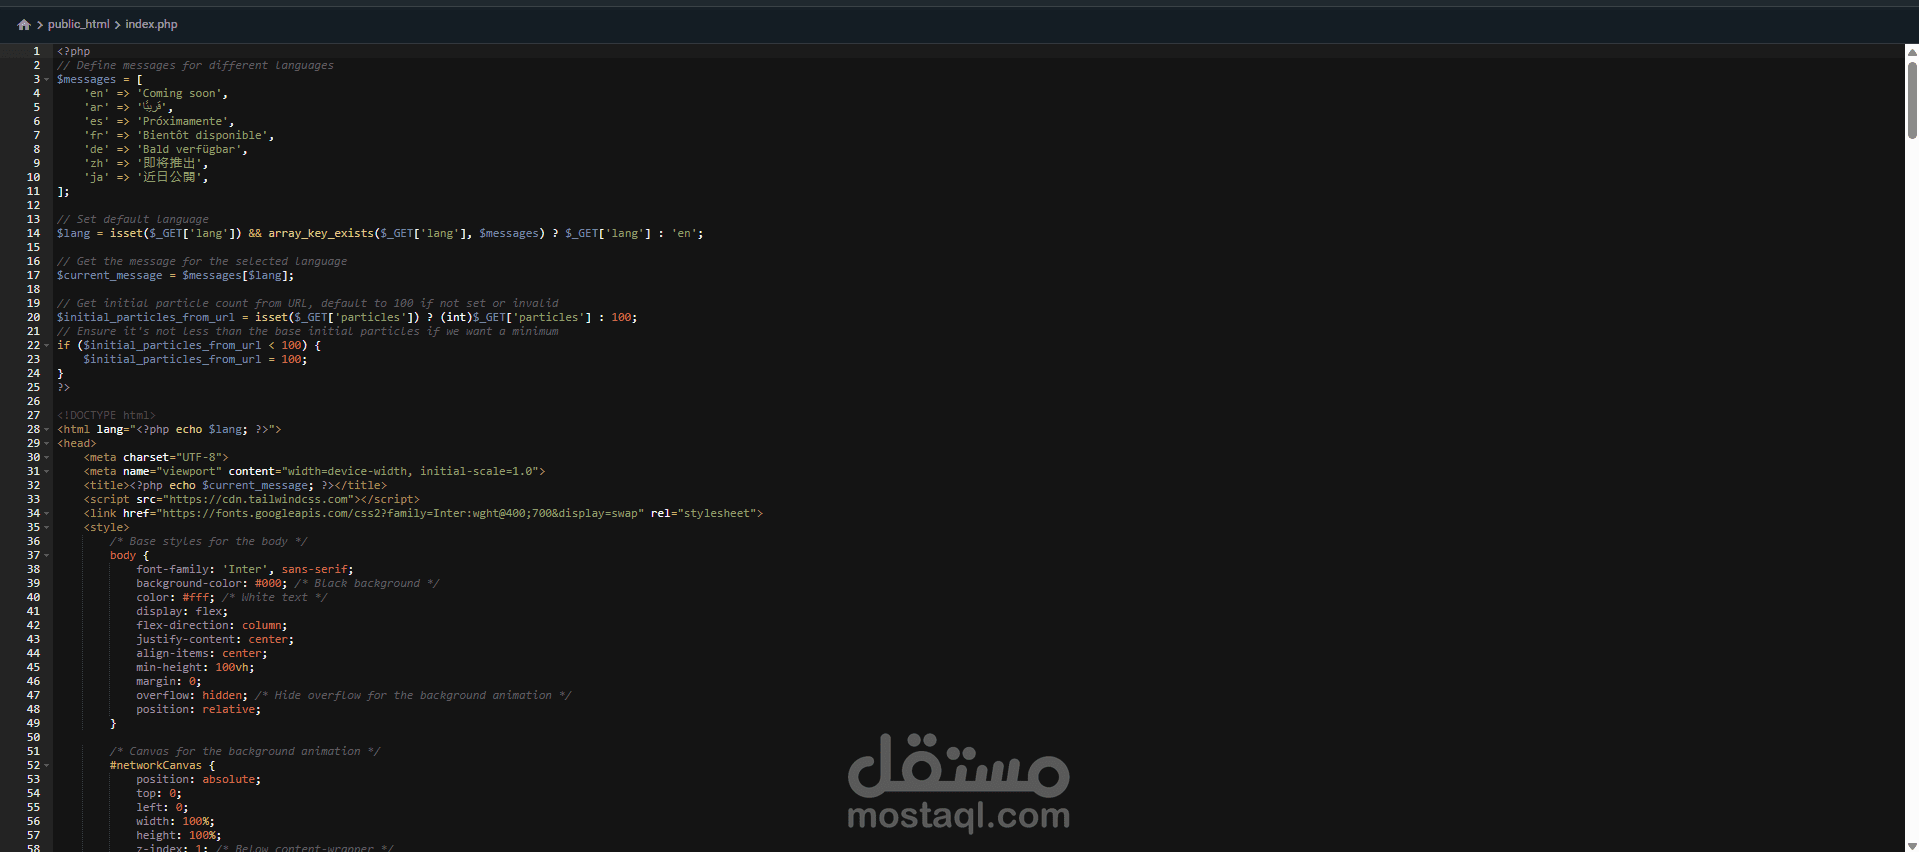
Task: Select the index.php breadcrumb item
Action: click(151, 24)
